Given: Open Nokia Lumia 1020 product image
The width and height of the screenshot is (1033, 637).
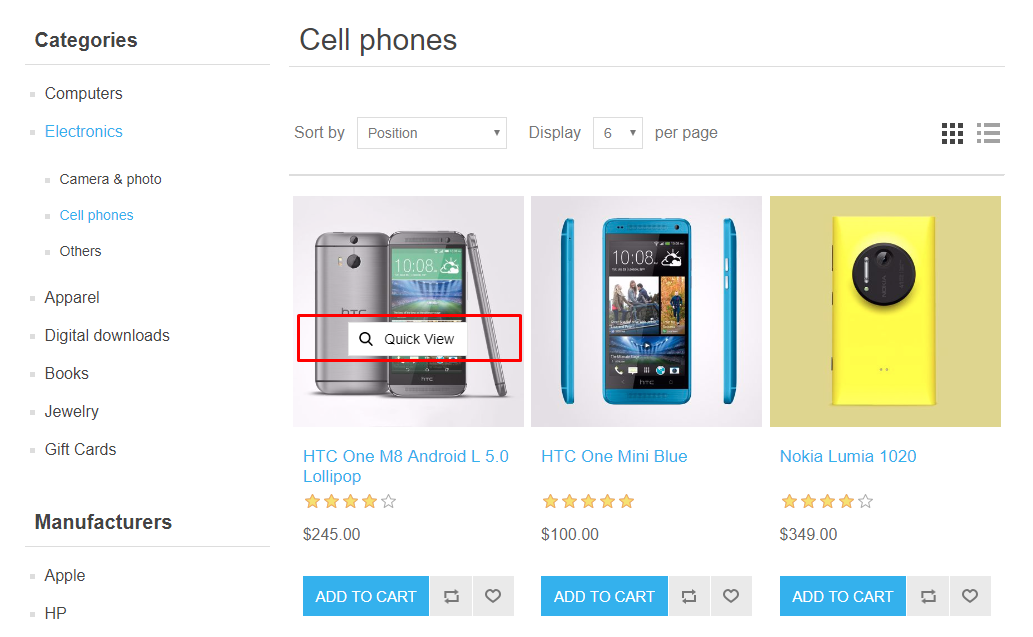Looking at the screenshot, I should click(x=885, y=311).
